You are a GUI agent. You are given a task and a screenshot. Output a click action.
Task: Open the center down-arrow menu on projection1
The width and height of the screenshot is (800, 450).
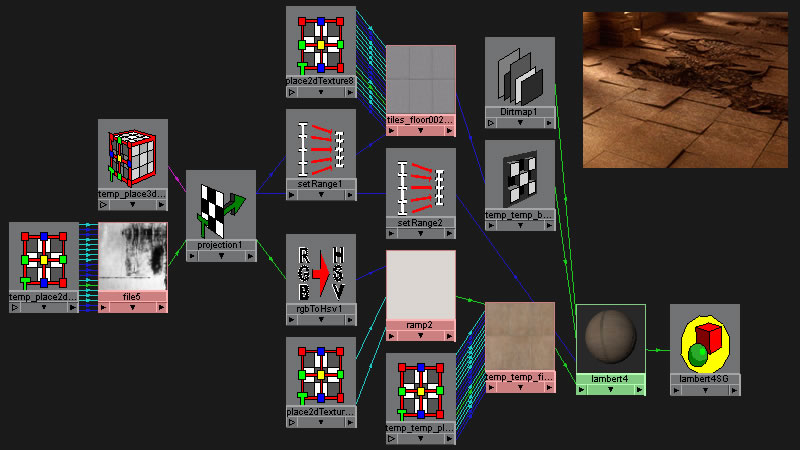click(x=221, y=256)
